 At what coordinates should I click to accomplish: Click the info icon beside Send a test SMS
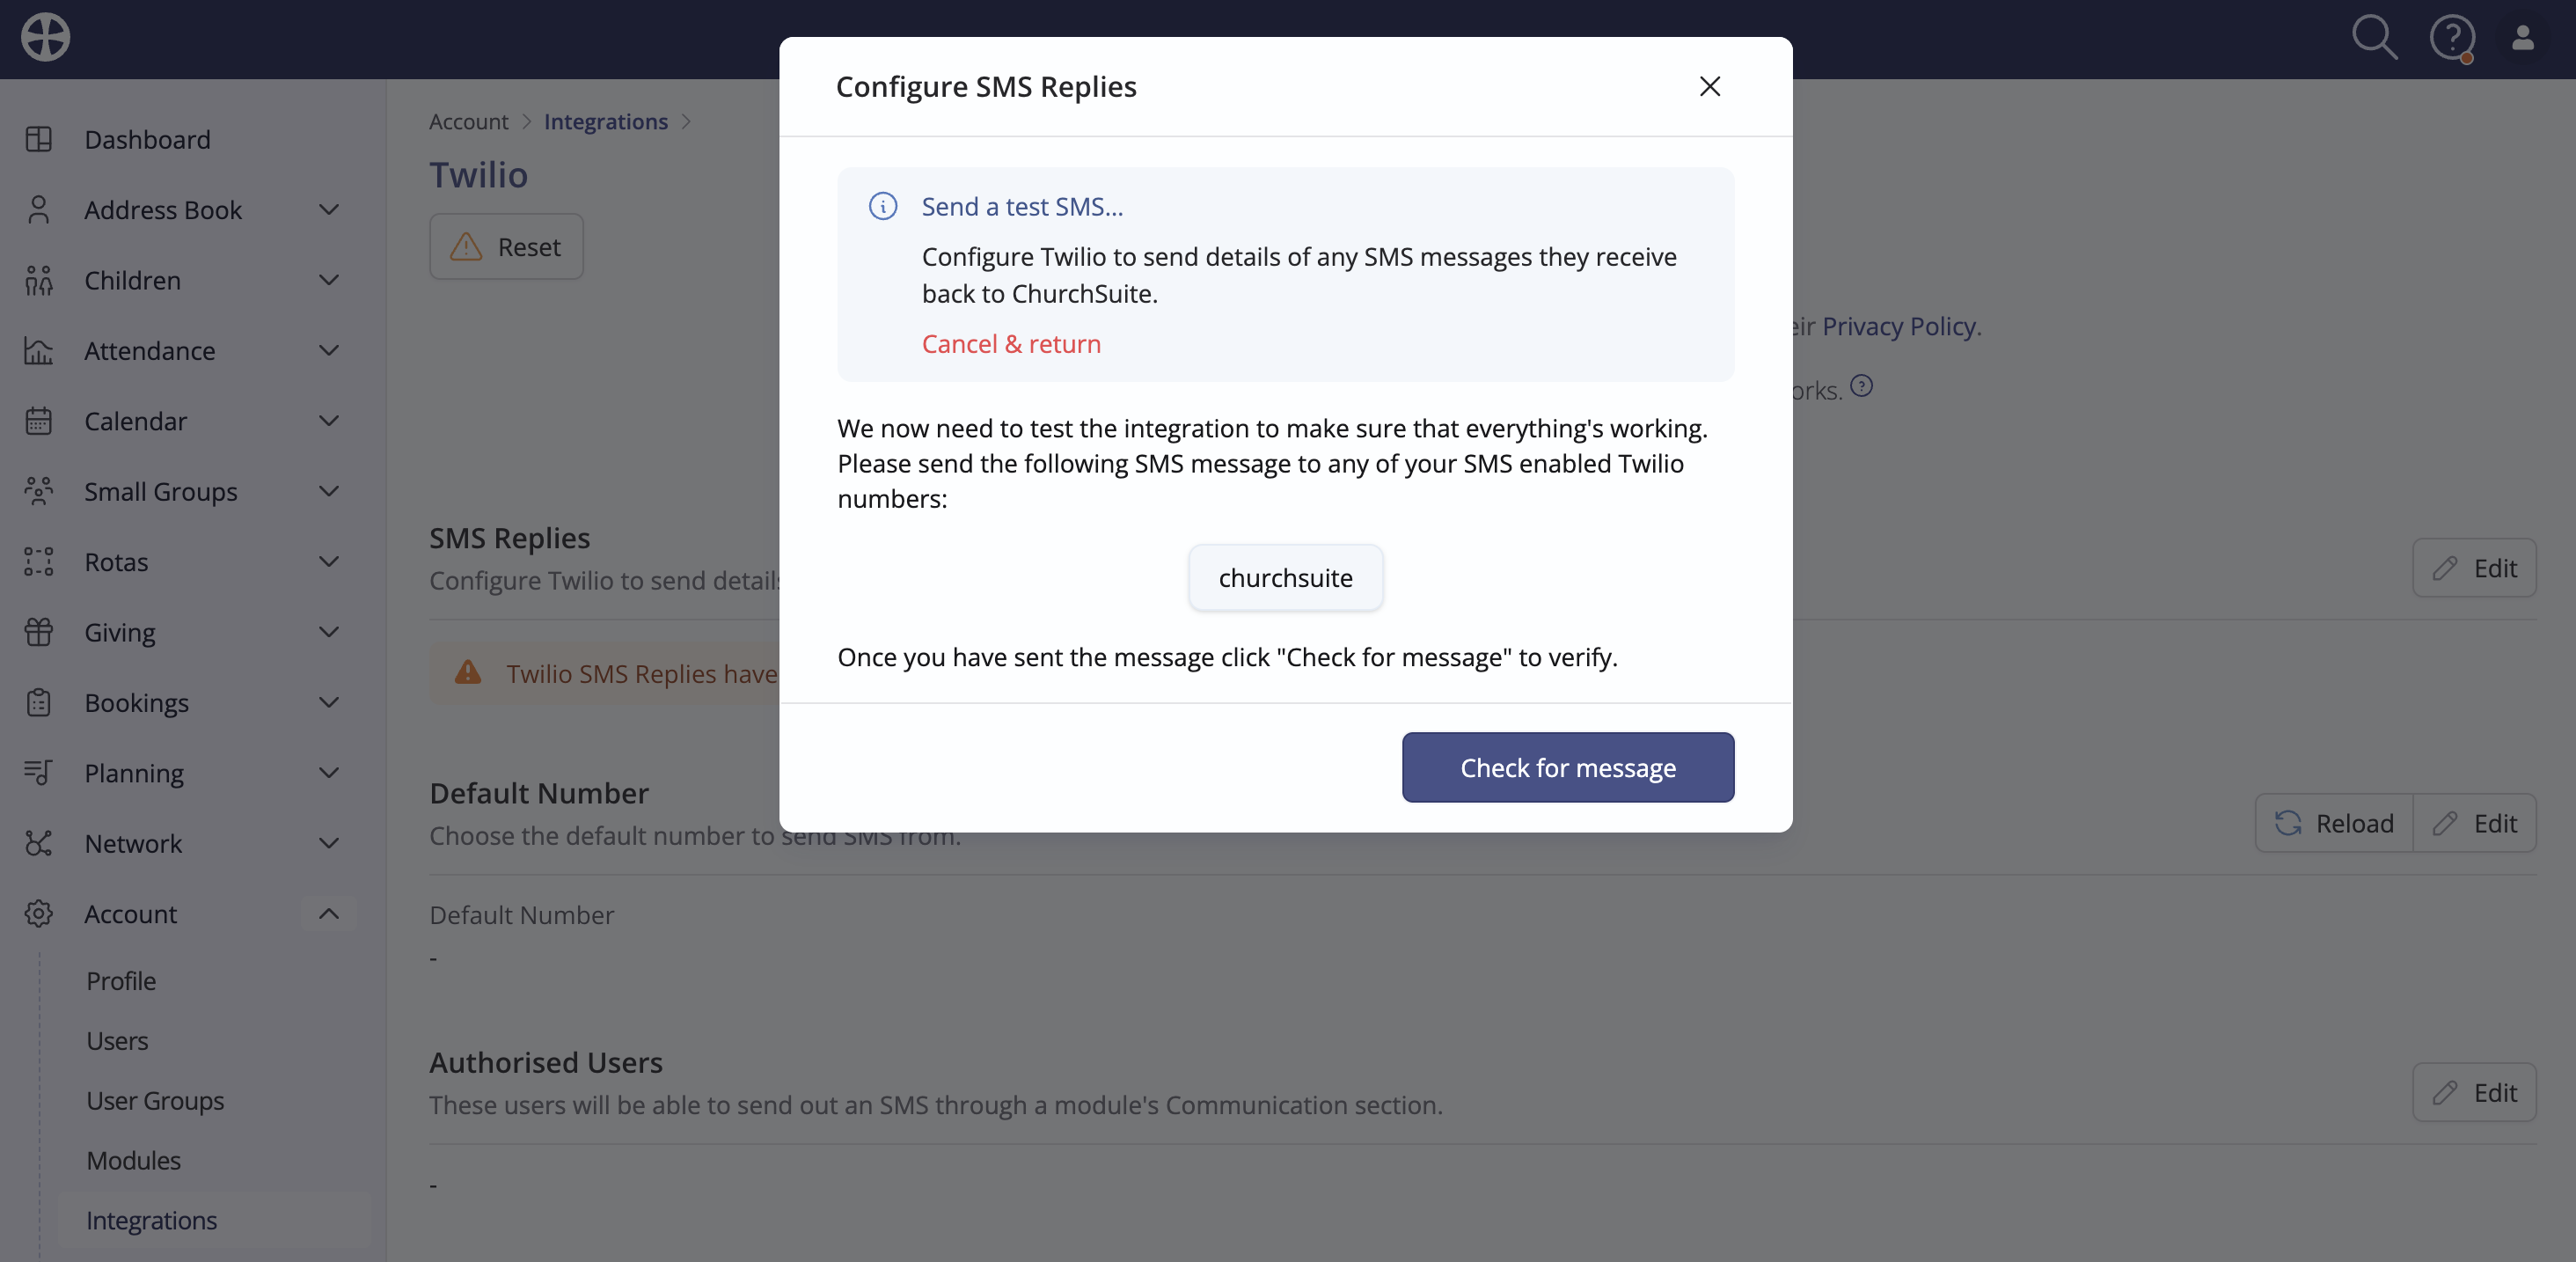click(883, 206)
